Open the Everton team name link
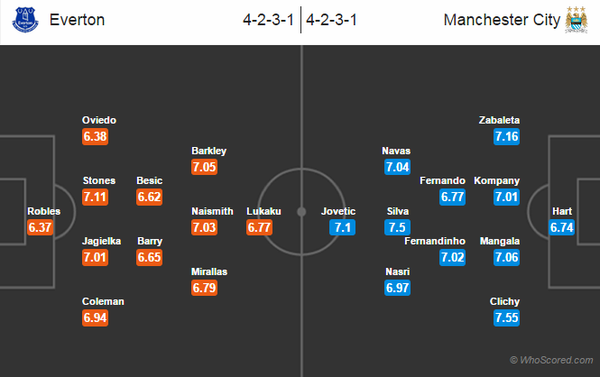This screenshot has height=377, width=600. (x=77, y=20)
